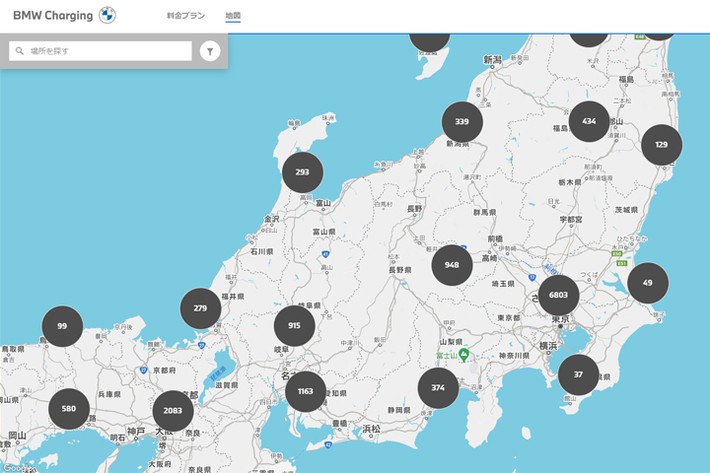Click the 山梨県 prefecture label
The image size is (710, 473).
[451, 342]
